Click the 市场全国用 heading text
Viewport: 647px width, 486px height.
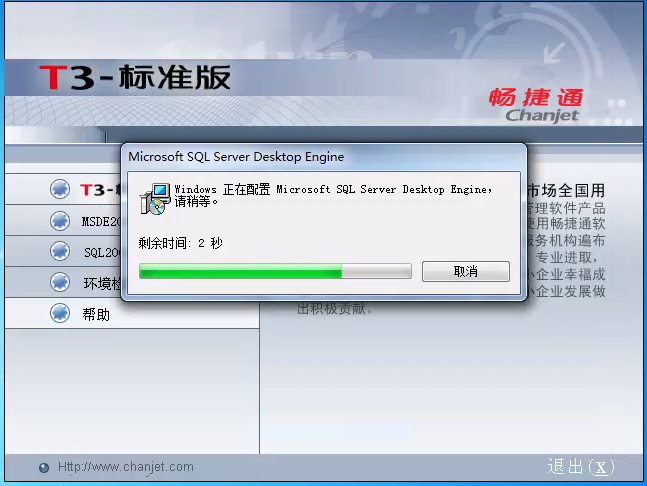566,191
